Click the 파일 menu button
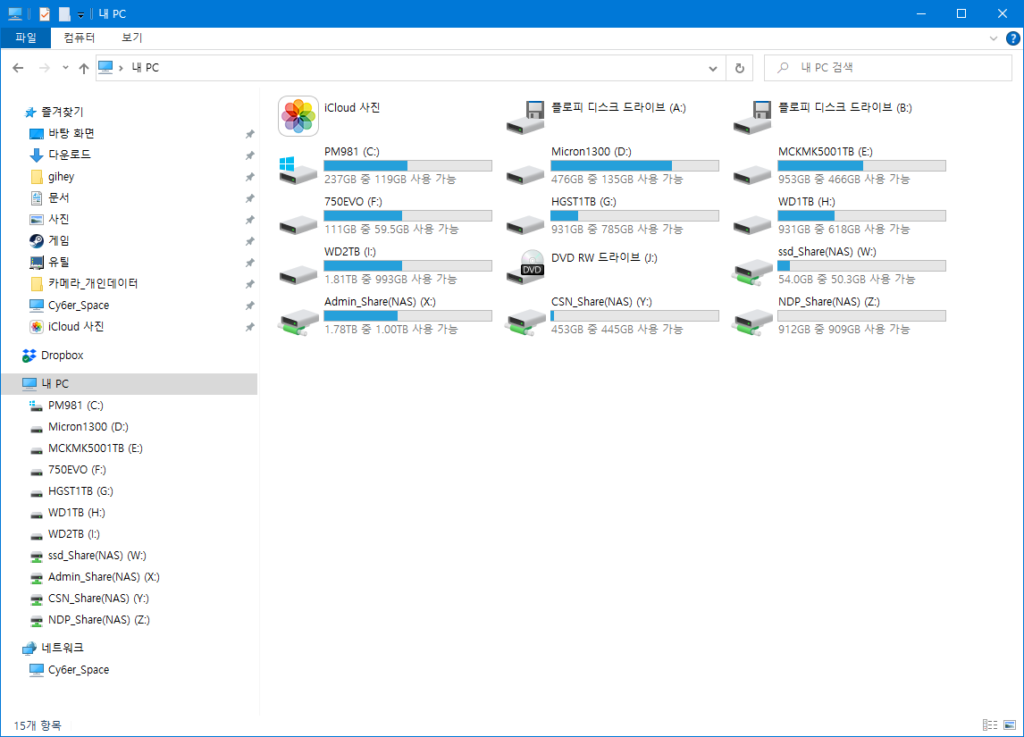 click(x=25, y=38)
